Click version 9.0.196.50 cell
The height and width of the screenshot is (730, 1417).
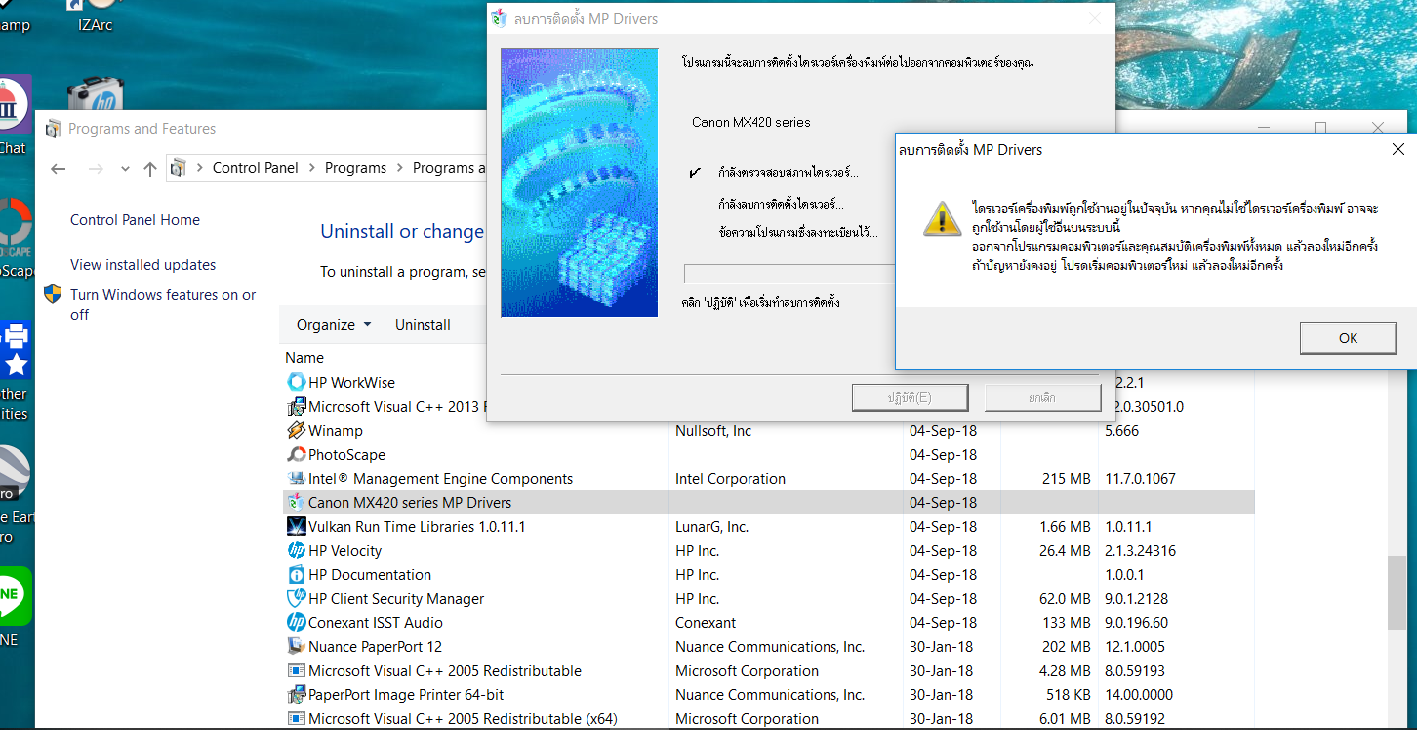(1136, 622)
